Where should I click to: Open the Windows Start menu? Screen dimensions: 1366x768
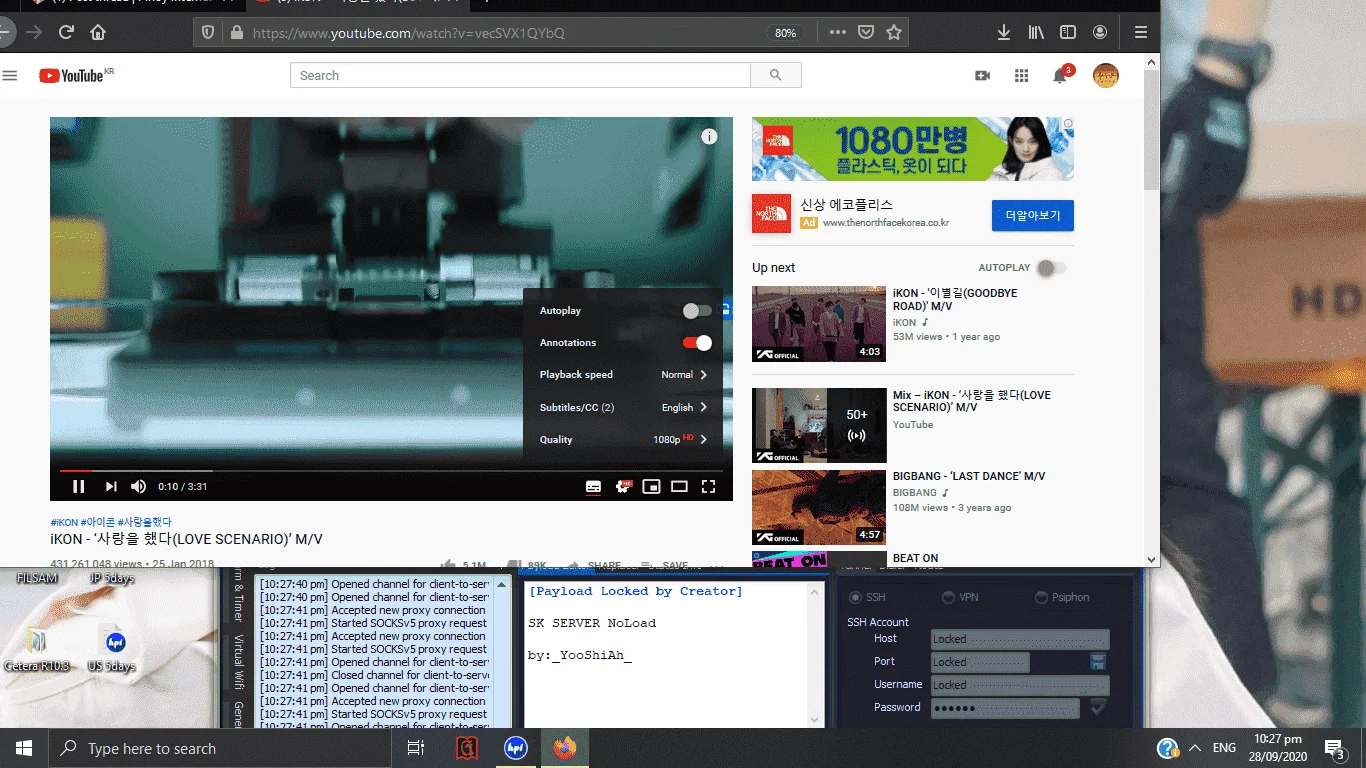coord(23,748)
